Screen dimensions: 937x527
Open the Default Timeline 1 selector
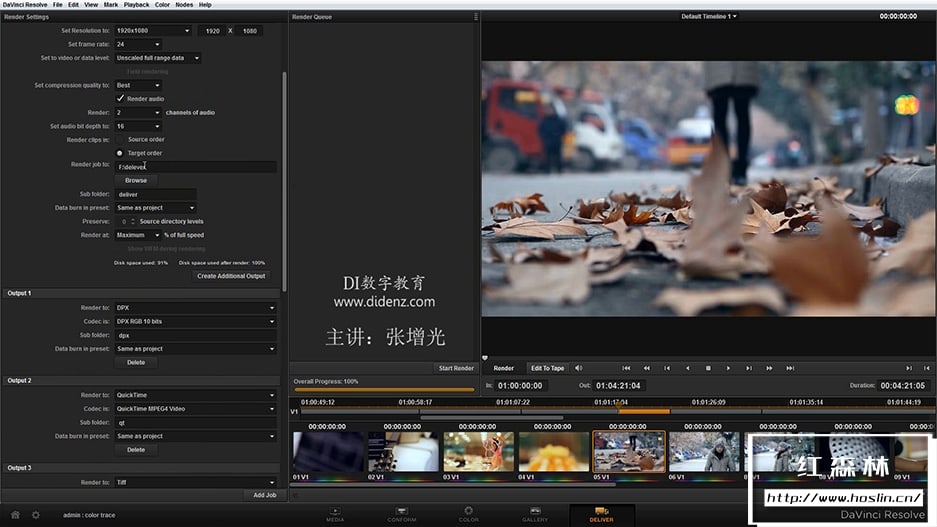[709, 16]
